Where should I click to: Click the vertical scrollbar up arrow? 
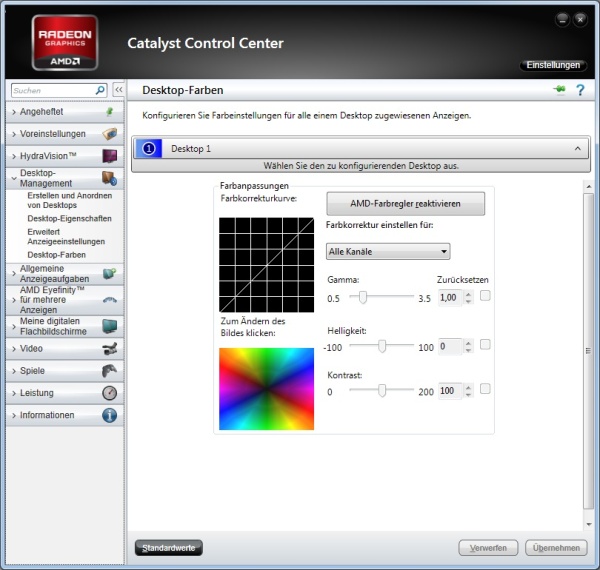click(x=589, y=186)
